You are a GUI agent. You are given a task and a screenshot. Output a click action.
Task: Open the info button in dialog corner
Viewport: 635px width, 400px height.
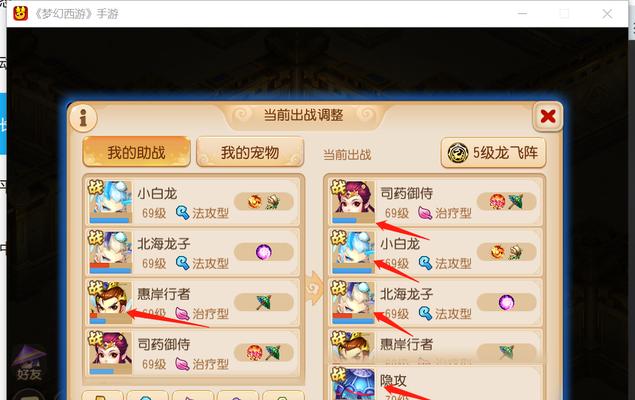pyautogui.click(x=83, y=117)
